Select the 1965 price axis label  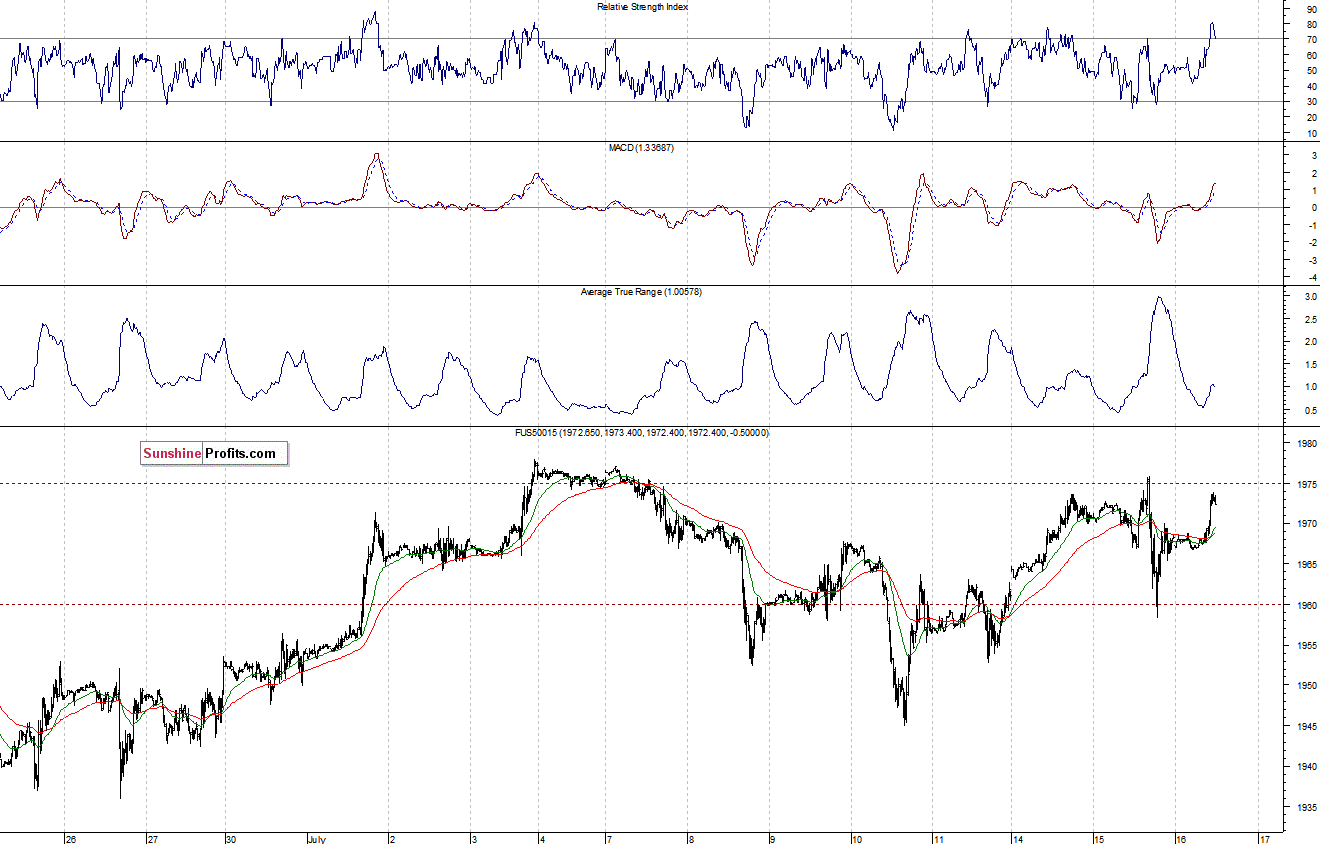[1308, 564]
